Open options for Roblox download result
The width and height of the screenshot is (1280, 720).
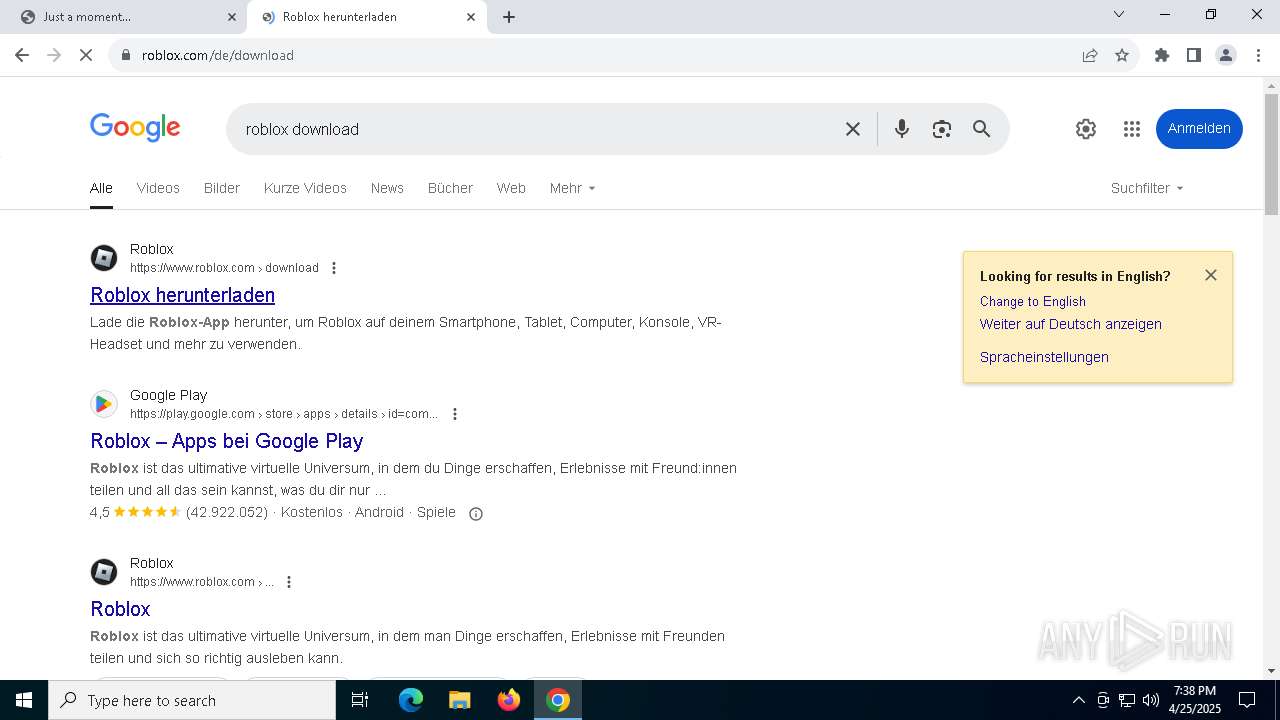[x=334, y=268]
